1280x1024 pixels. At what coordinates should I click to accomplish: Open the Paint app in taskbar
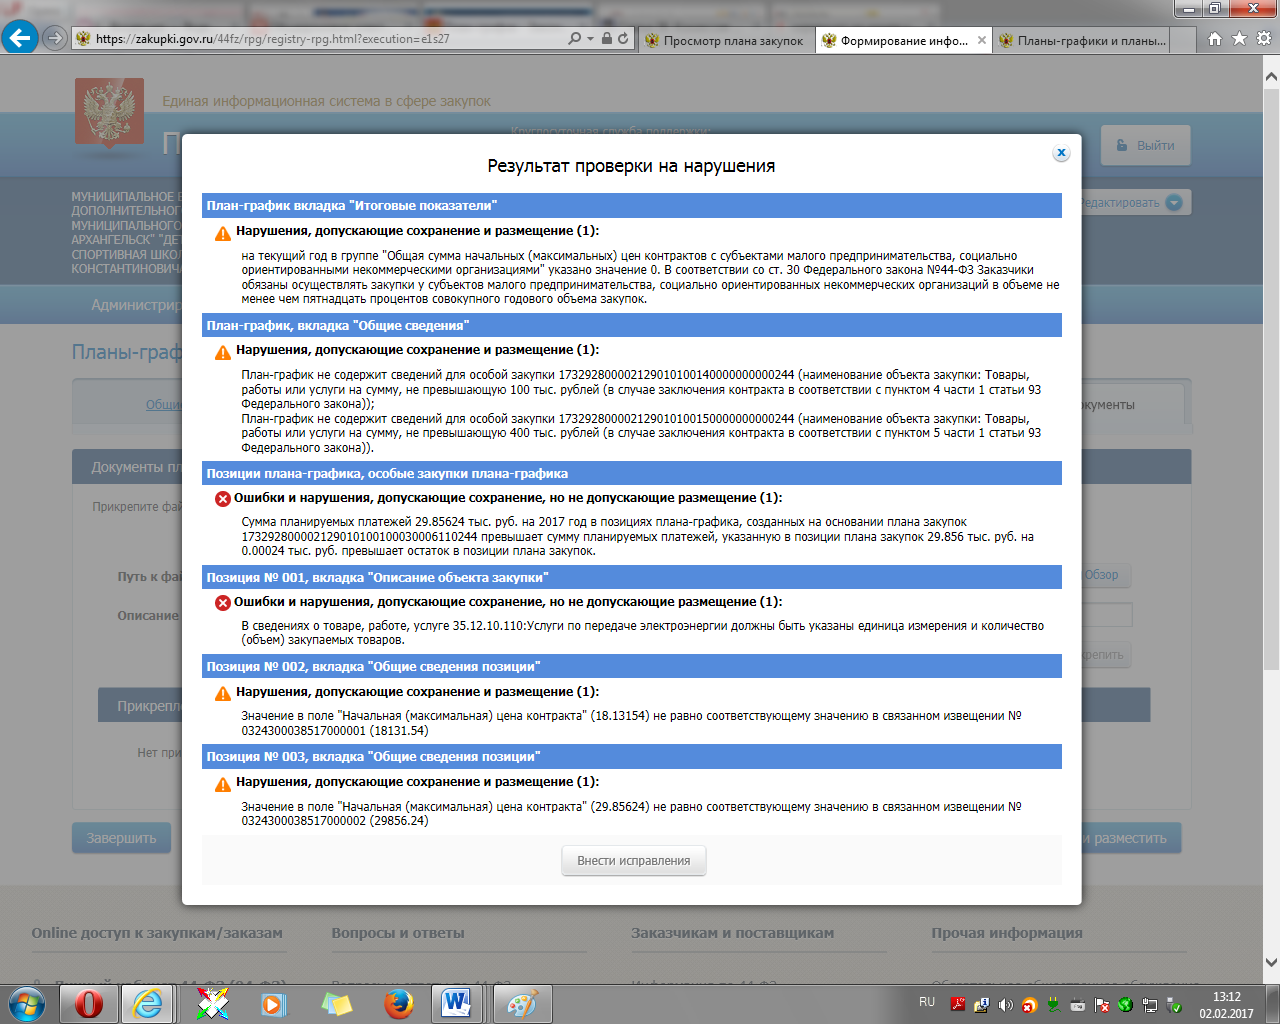(521, 1003)
